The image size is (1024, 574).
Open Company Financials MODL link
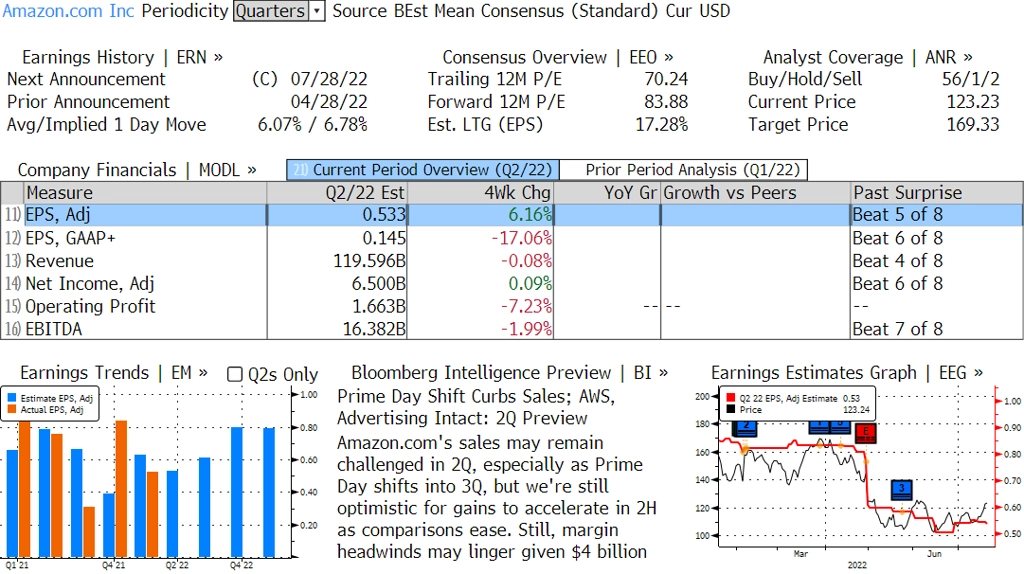click(137, 170)
